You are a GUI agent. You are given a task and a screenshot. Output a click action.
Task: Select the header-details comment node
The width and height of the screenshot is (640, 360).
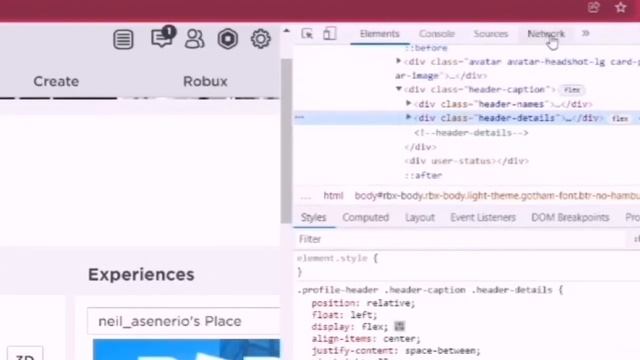pyautogui.click(x=471, y=133)
